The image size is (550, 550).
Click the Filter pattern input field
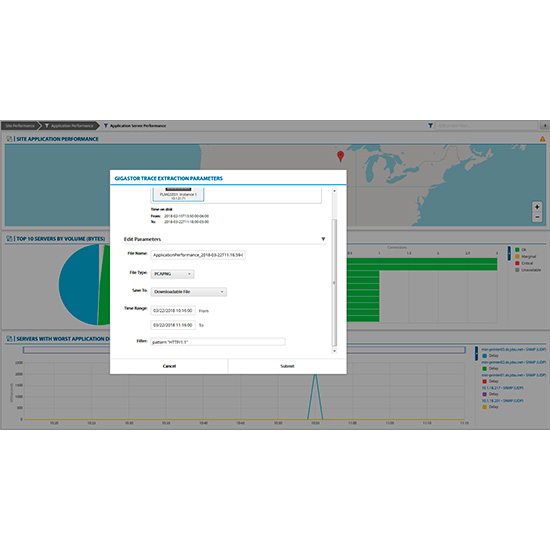(218, 342)
